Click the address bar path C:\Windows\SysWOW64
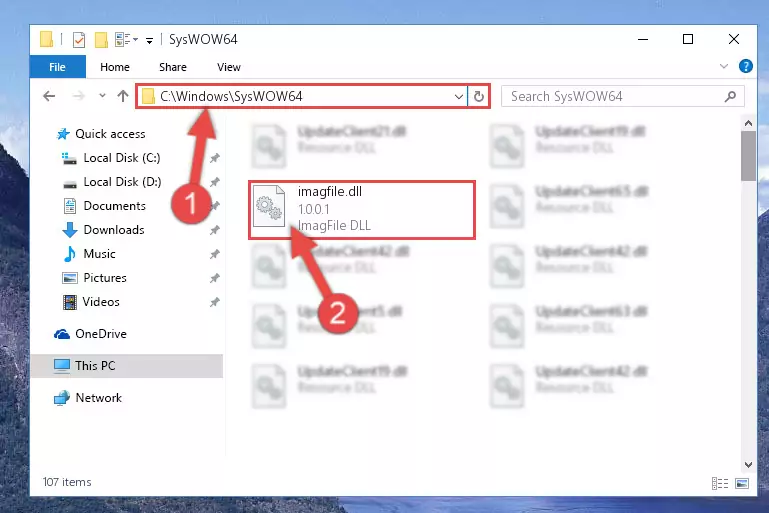This screenshot has width=769, height=513. [x=231, y=96]
